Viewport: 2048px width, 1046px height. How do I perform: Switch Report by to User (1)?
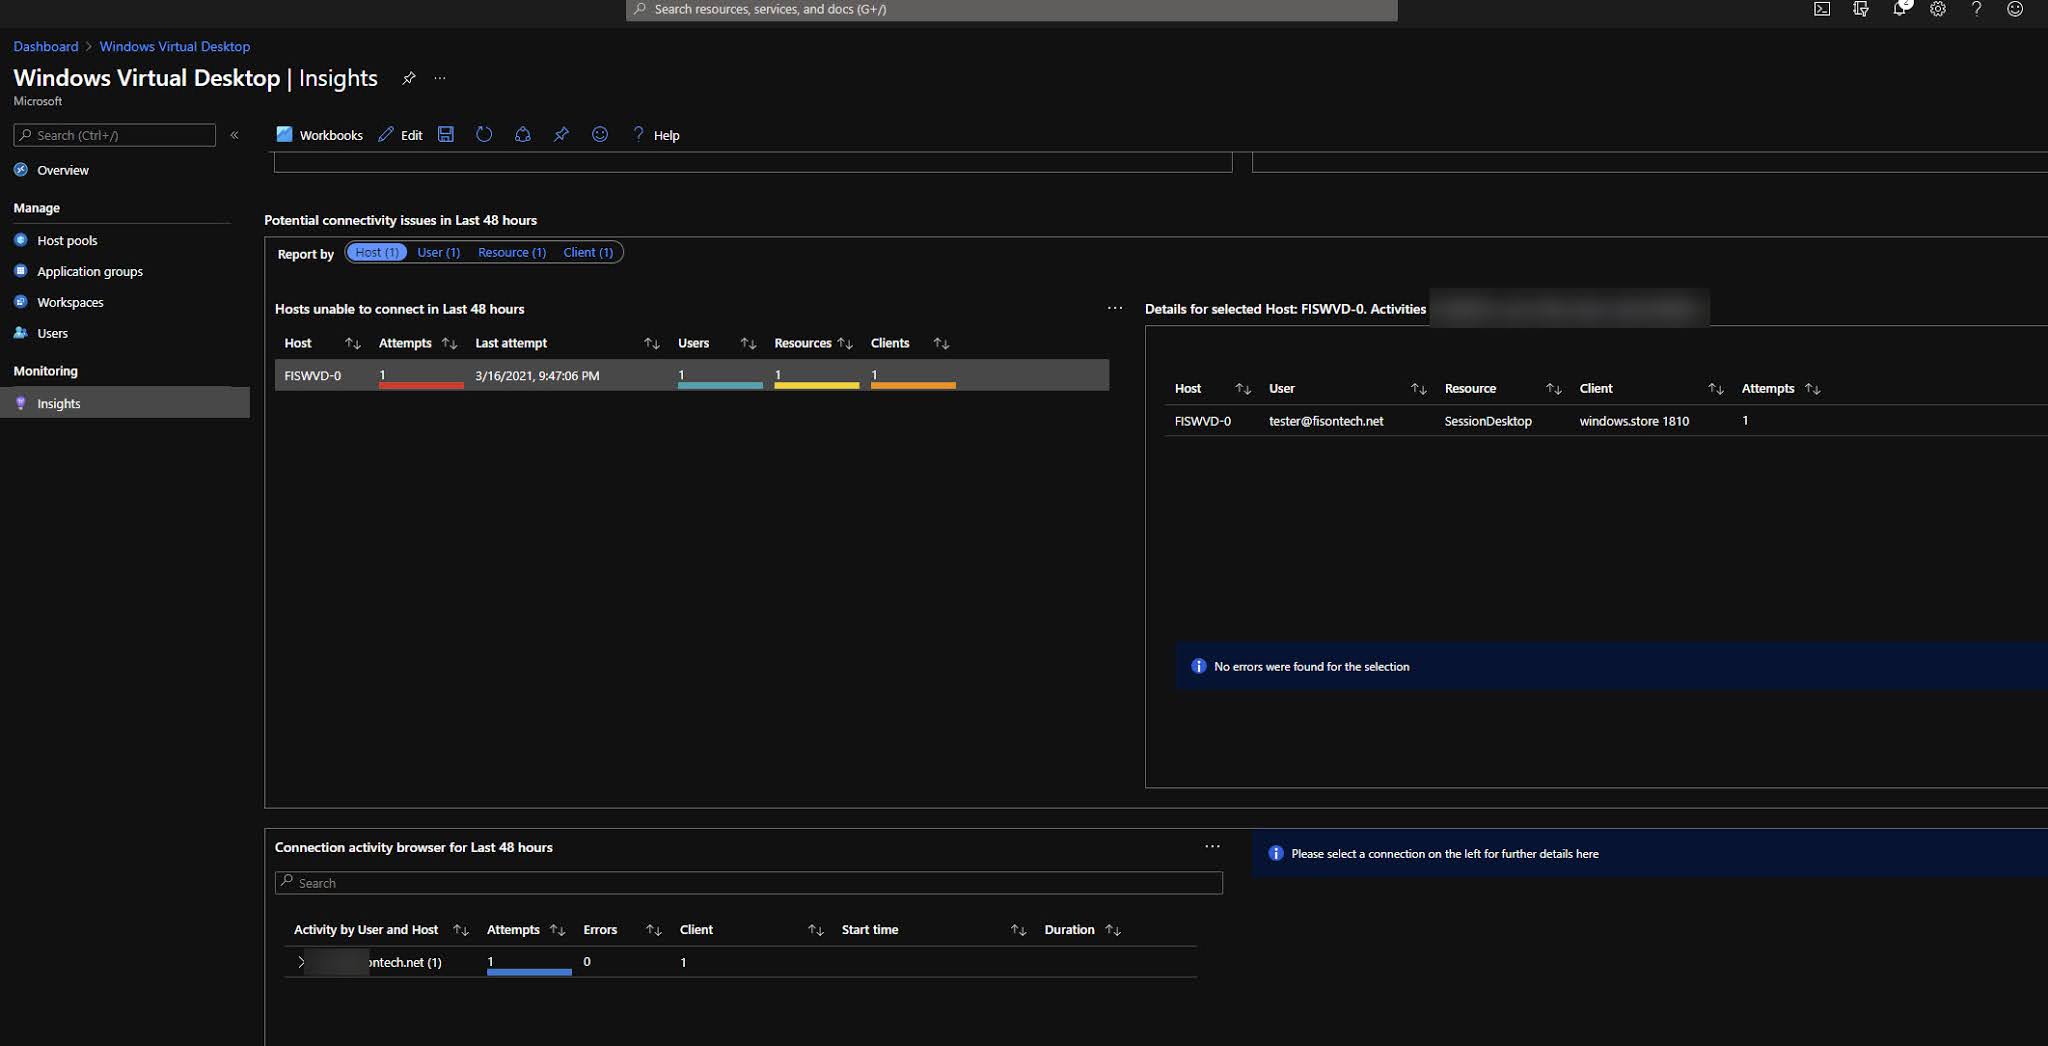[438, 252]
